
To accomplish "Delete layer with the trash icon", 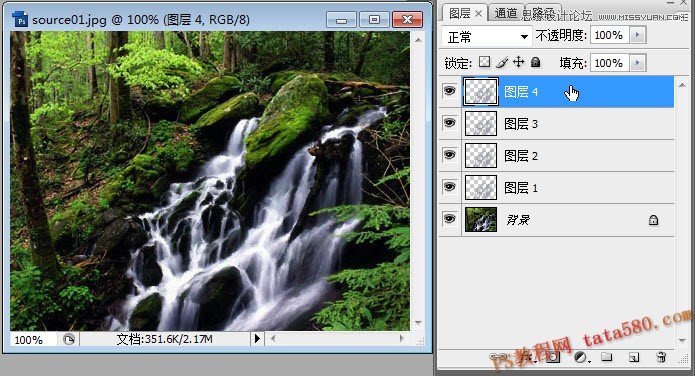I will pyautogui.click(x=661, y=357).
